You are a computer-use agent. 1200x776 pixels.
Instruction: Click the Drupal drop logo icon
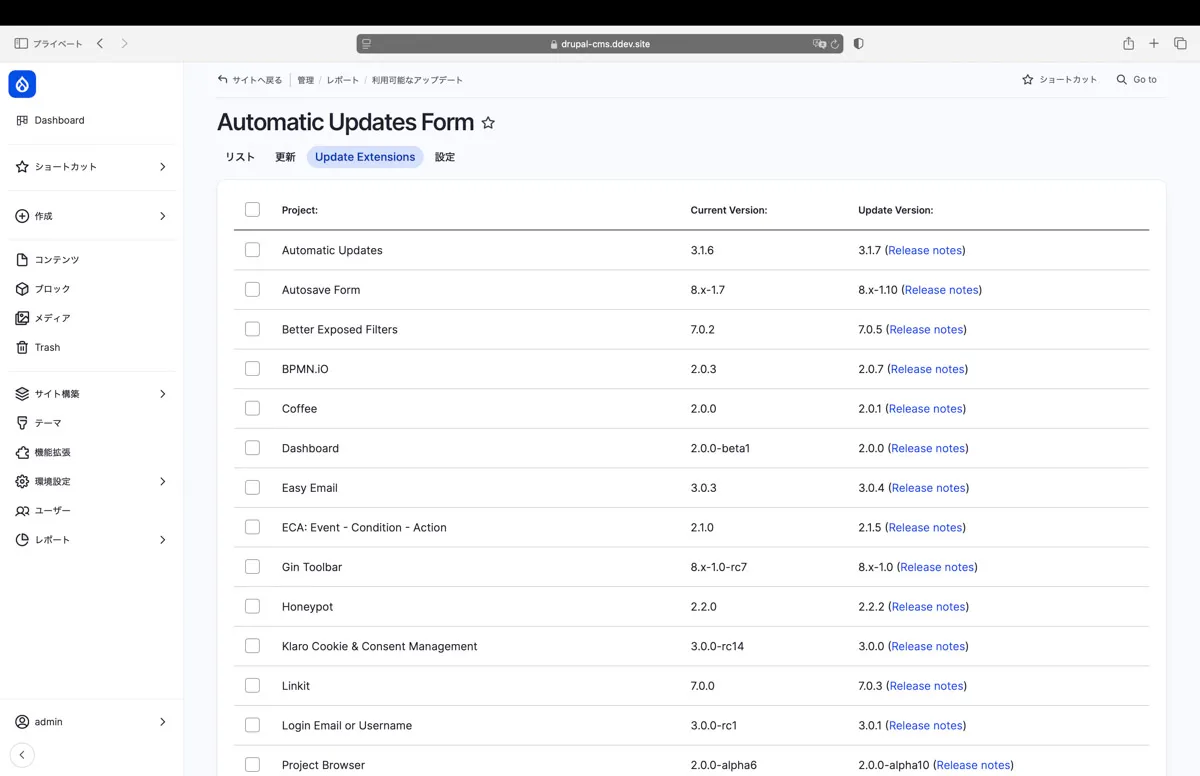22,84
